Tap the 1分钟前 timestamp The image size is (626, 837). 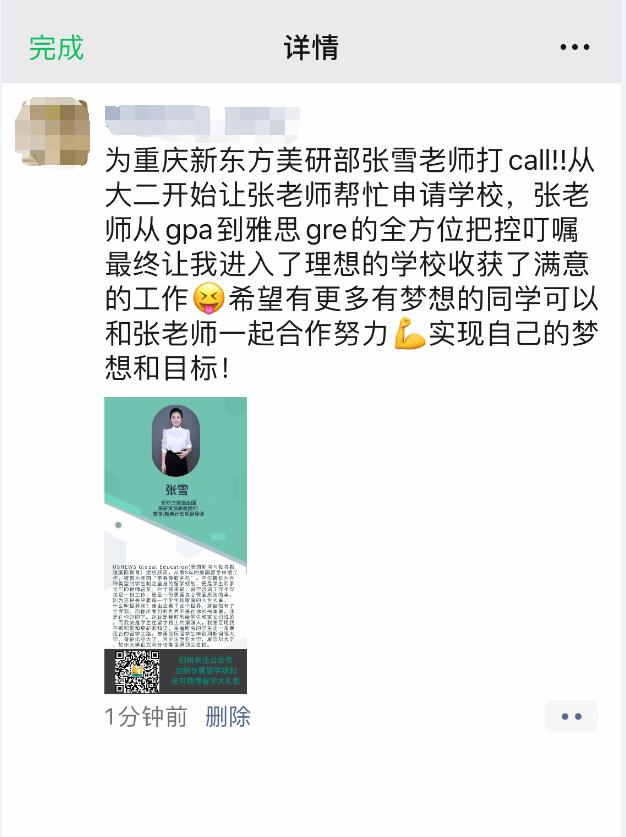pos(146,716)
